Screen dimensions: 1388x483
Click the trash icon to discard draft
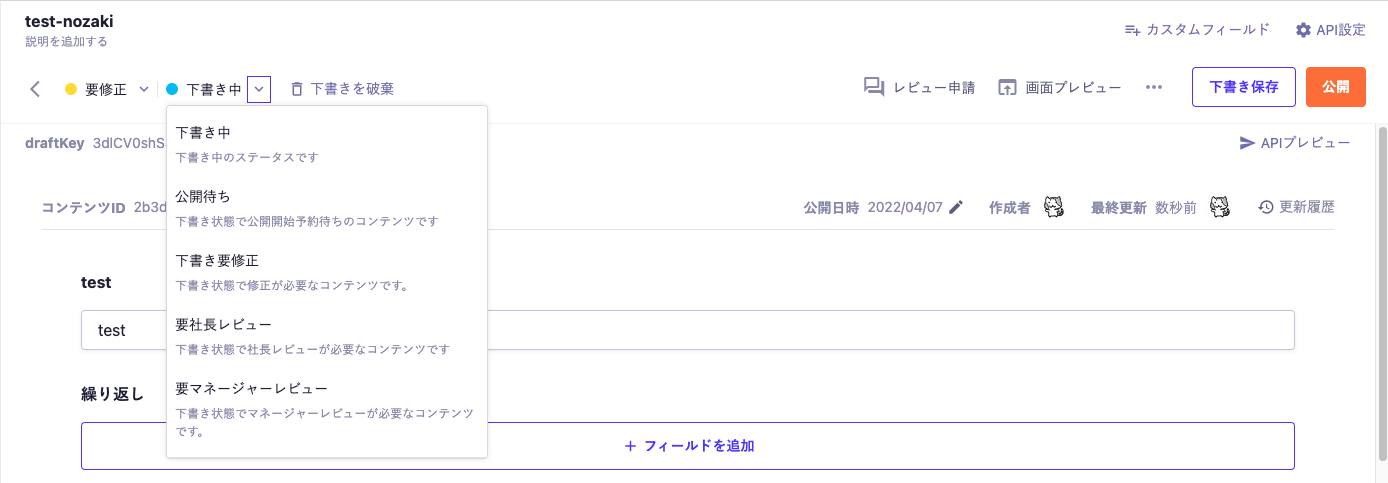pos(296,89)
